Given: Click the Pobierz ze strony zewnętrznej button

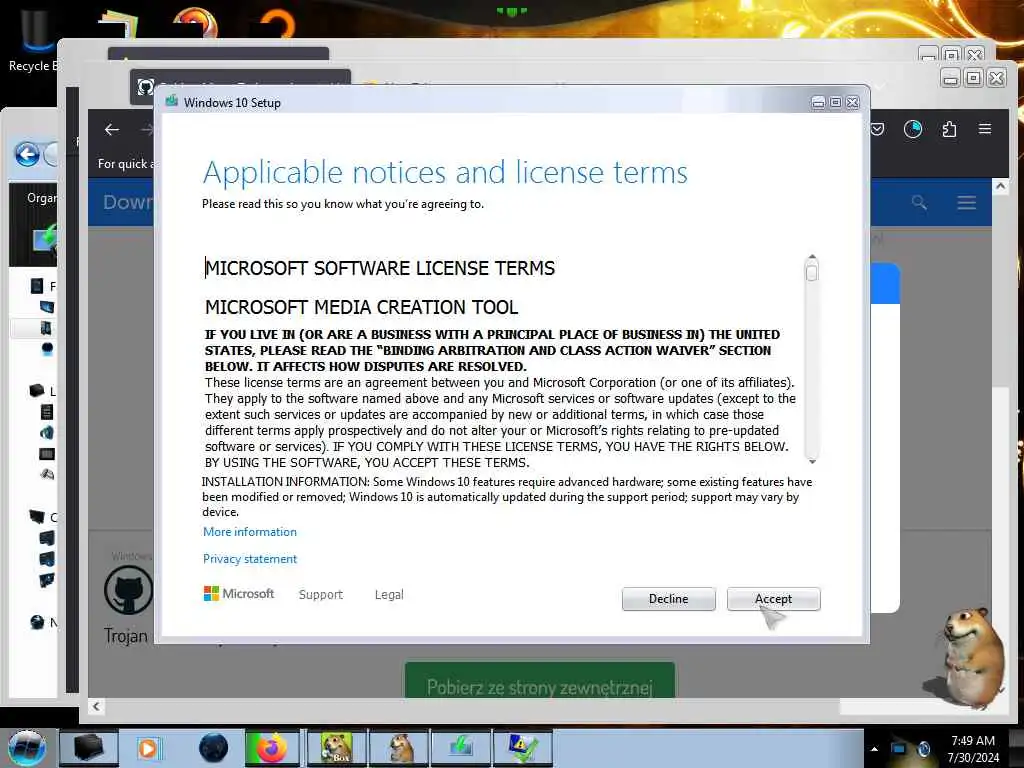Looking at the screenshot, I should pyautogui.click(x=539, y=680).
